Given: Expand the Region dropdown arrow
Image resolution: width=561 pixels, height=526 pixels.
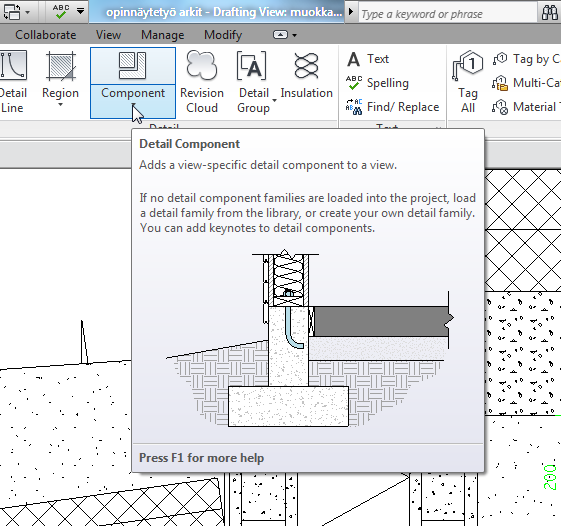Looking at the screenshot, I should pyautogui.click(x=60, y=105).
